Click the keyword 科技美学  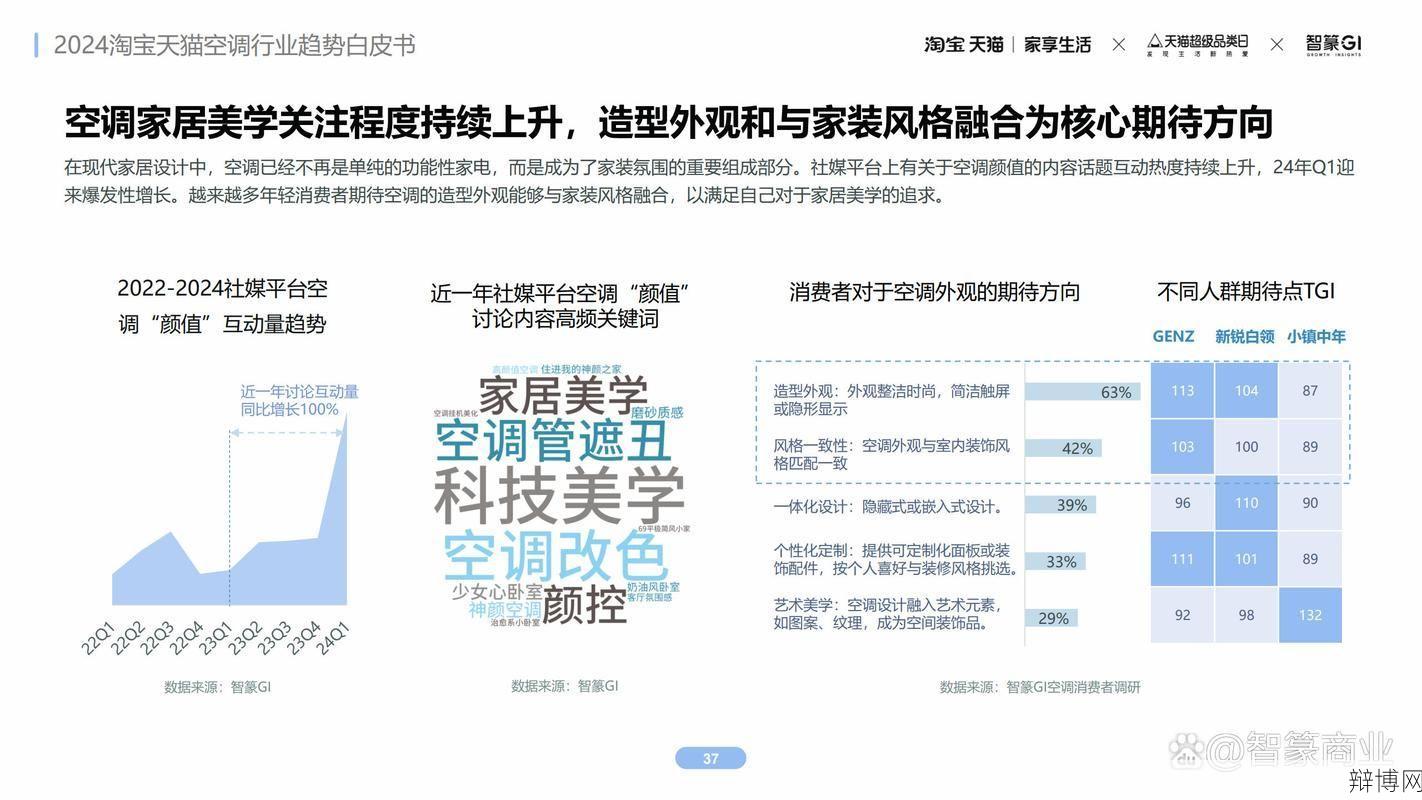[x=559, y=494]
